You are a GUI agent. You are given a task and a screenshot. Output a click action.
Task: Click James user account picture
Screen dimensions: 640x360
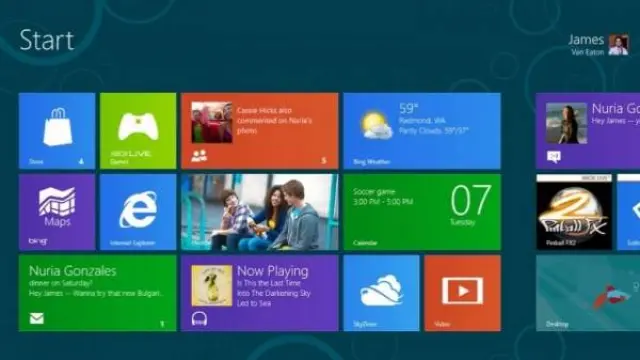(619, 44)
